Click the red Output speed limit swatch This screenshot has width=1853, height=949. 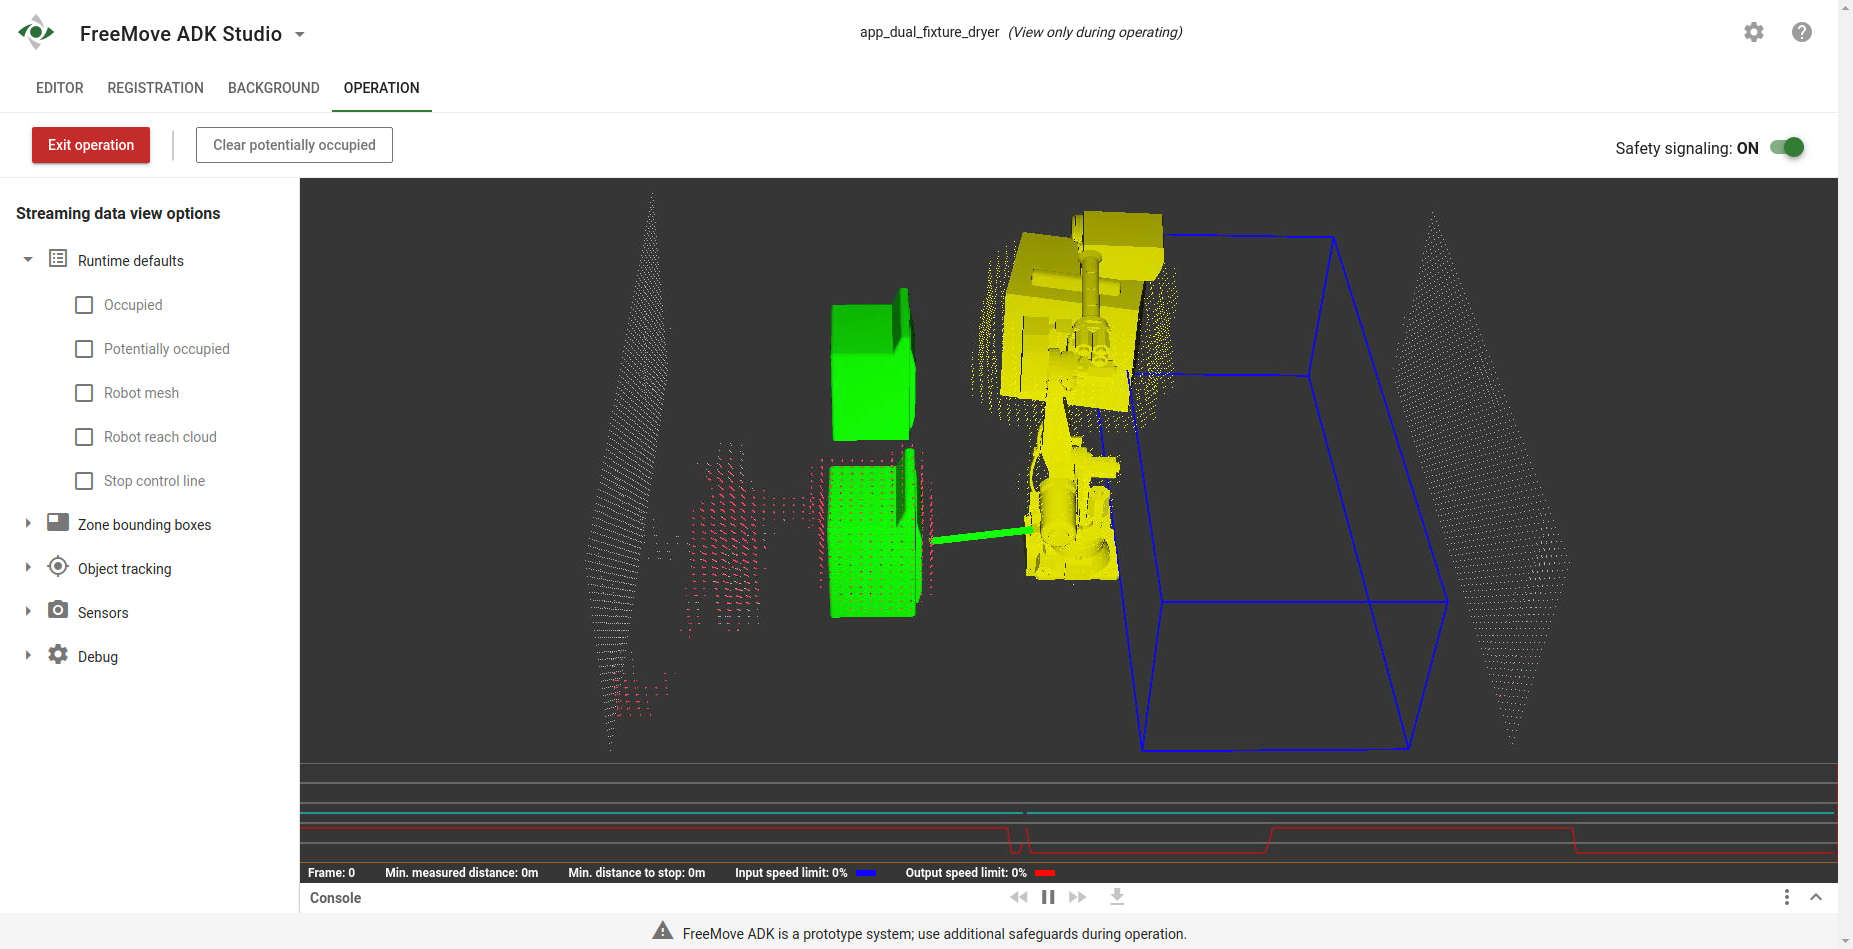(x=1045, y=873)
